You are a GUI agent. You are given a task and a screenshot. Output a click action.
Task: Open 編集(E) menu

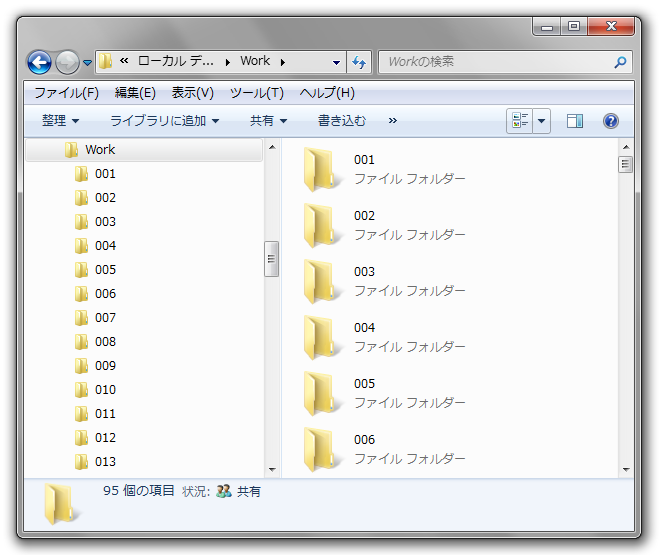tap(135, 93)
